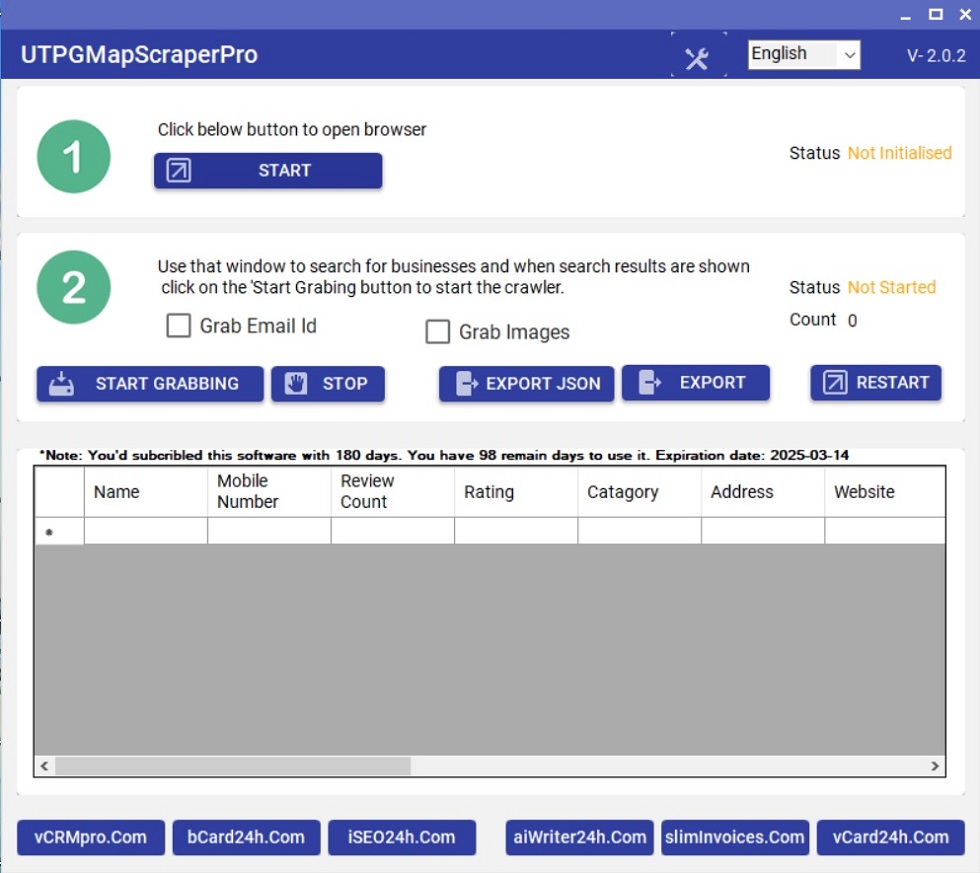This screenshot has width=980, height=873.
Task: Enable the Grab Email Id checkbox
Action: click(179, 326)
